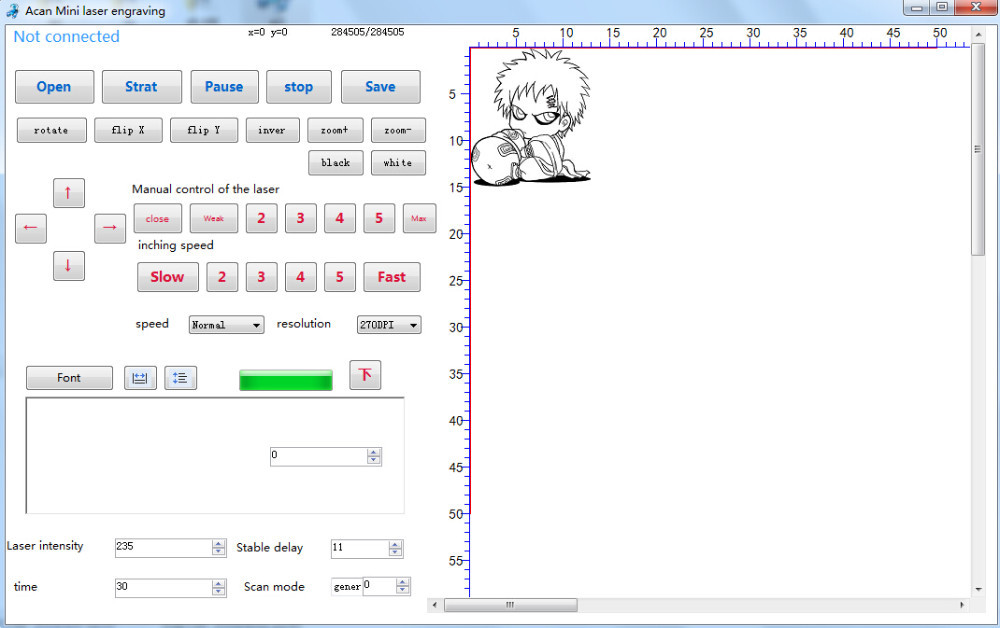This screenshot has height=628, width=1000.
Task: Save the current project
Action: [x=381, y=87]
